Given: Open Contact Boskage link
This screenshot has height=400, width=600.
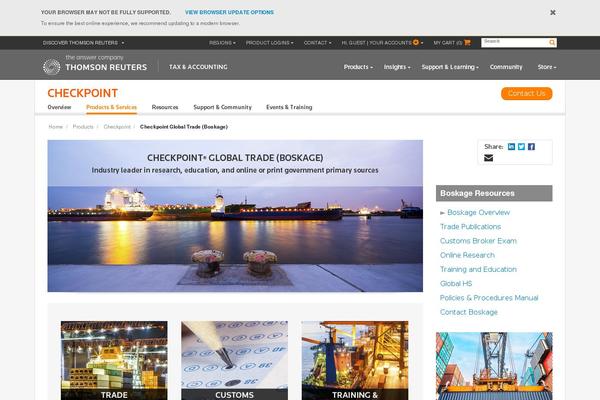Looking at the screenshot, I should coord(469,312).
